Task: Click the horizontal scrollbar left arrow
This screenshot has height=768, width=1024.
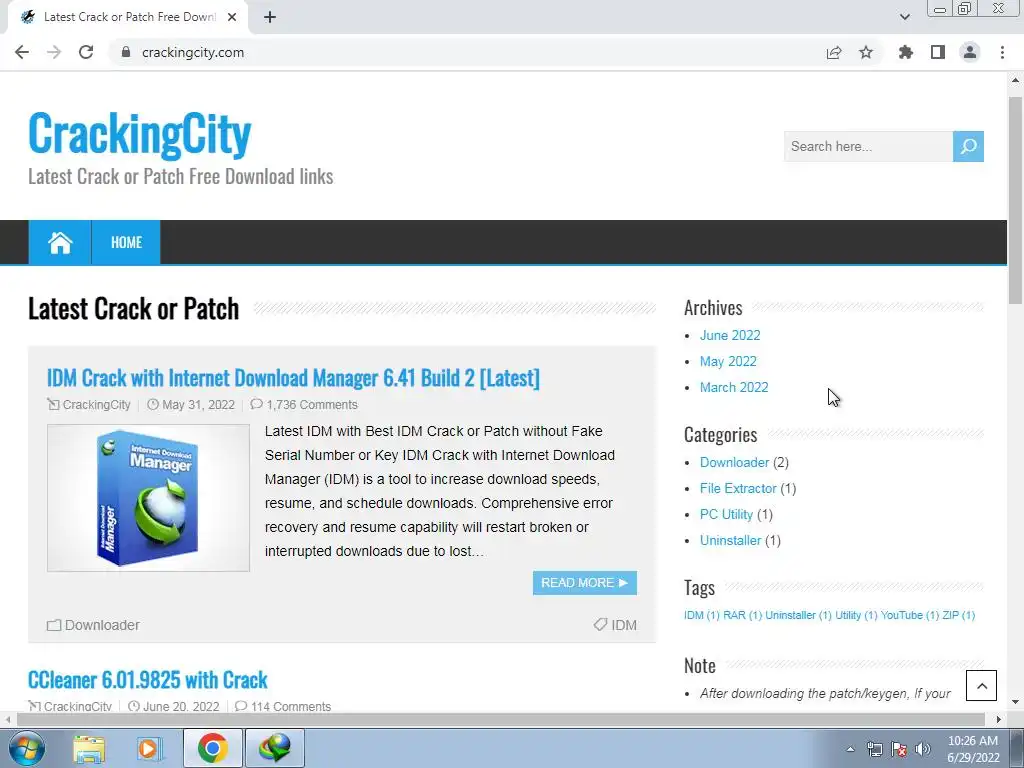Action: [8, 720]
